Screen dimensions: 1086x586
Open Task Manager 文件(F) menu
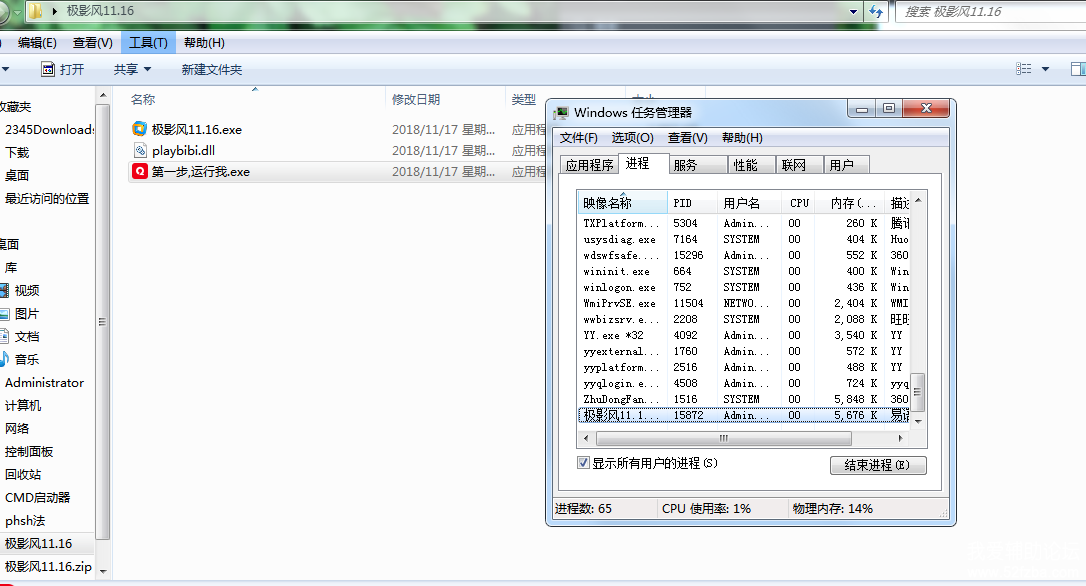coord(578,138)
